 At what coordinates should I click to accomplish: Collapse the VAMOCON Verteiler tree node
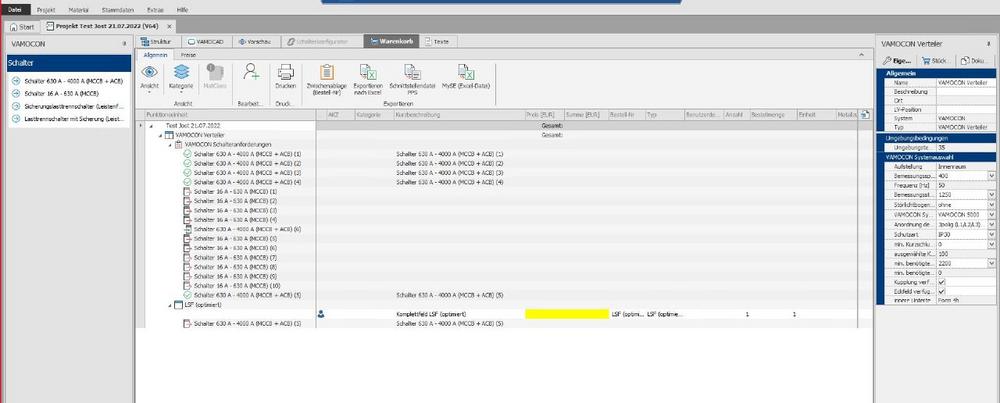(x=160, y=135)
